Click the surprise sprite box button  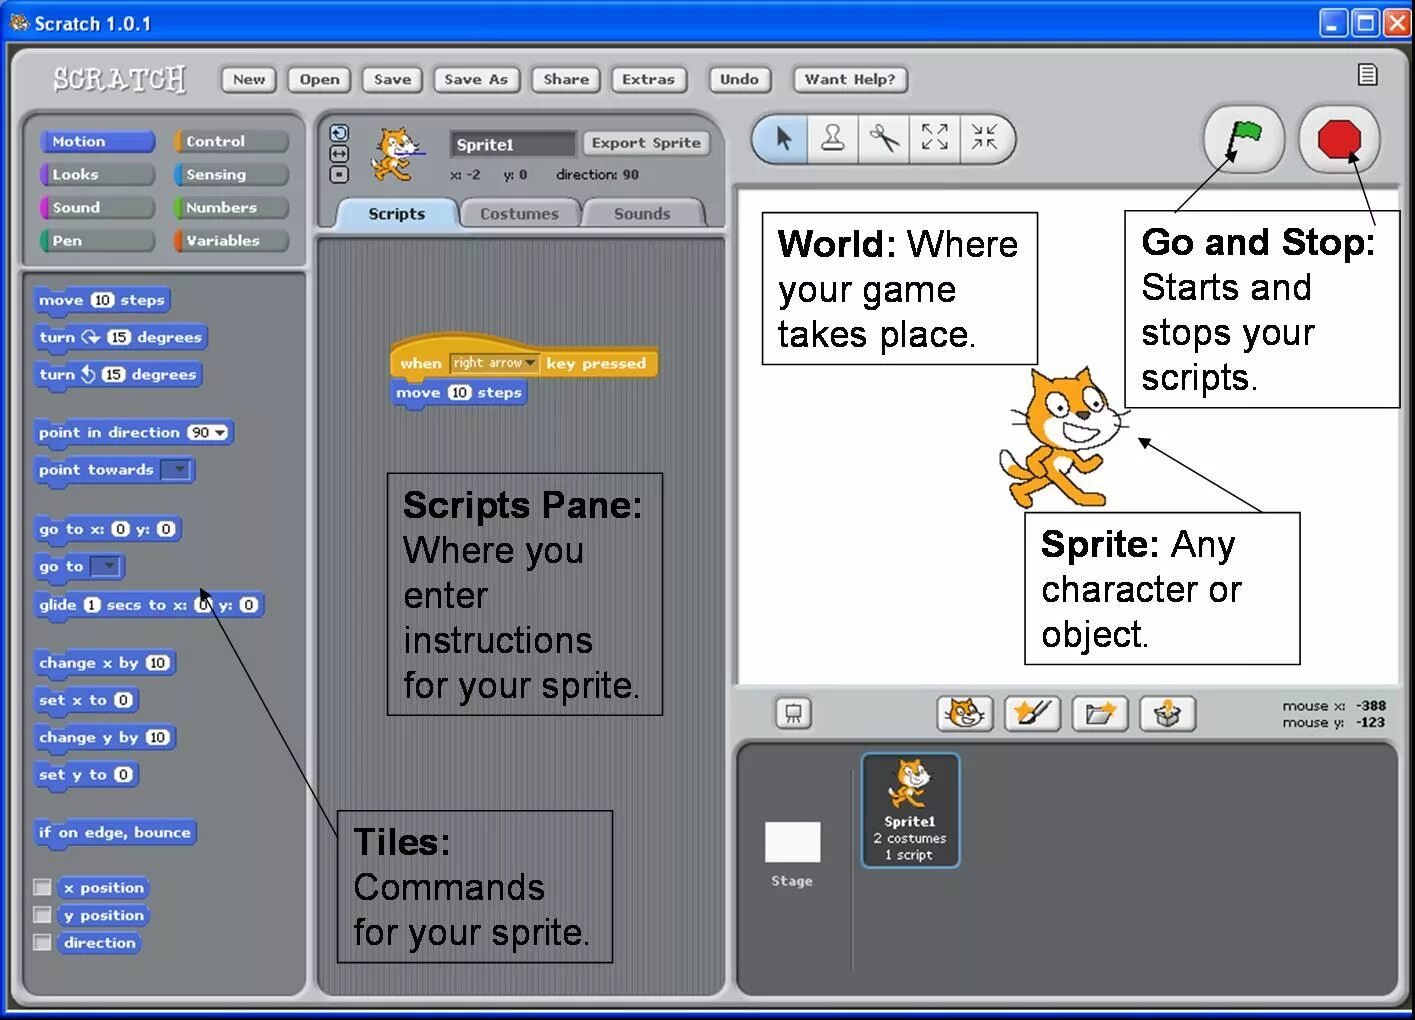pos(1167,713)
